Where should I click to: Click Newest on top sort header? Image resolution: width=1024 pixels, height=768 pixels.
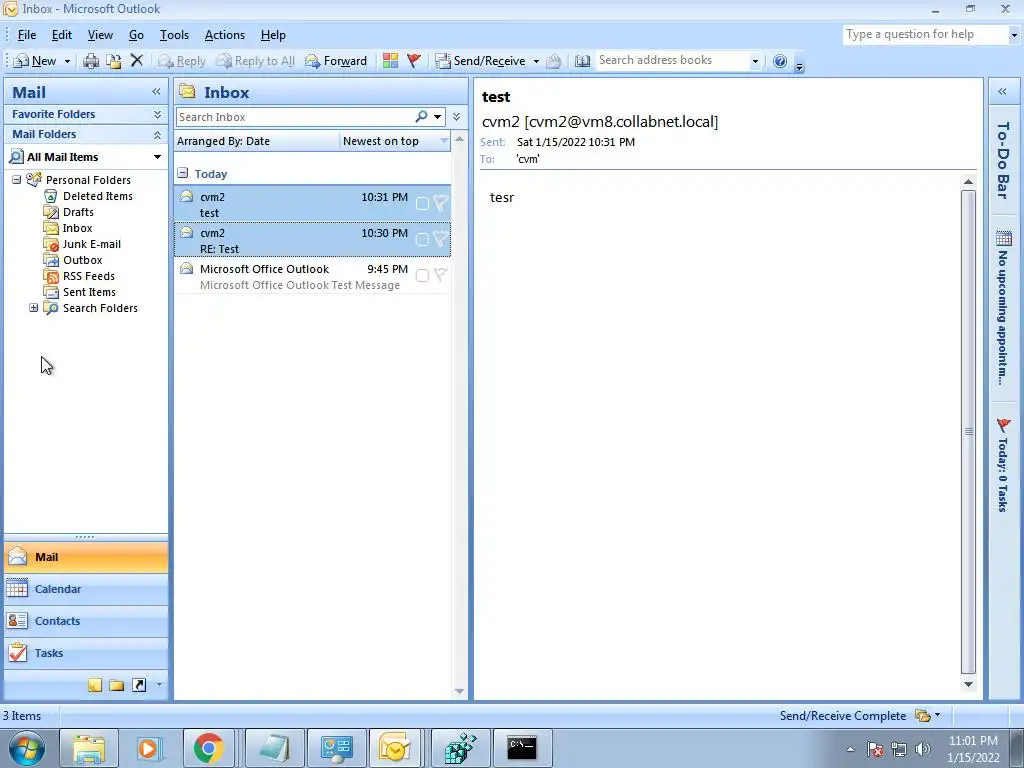[x=395, y=141]
